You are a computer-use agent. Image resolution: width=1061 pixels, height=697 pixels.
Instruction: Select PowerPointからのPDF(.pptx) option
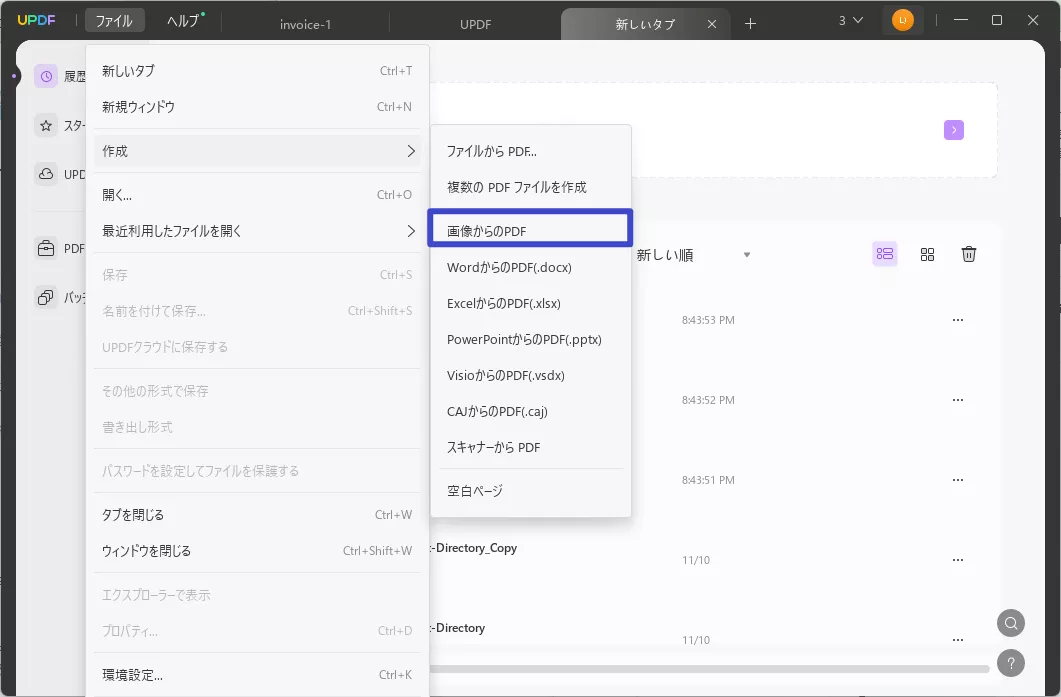coord(530,339)
